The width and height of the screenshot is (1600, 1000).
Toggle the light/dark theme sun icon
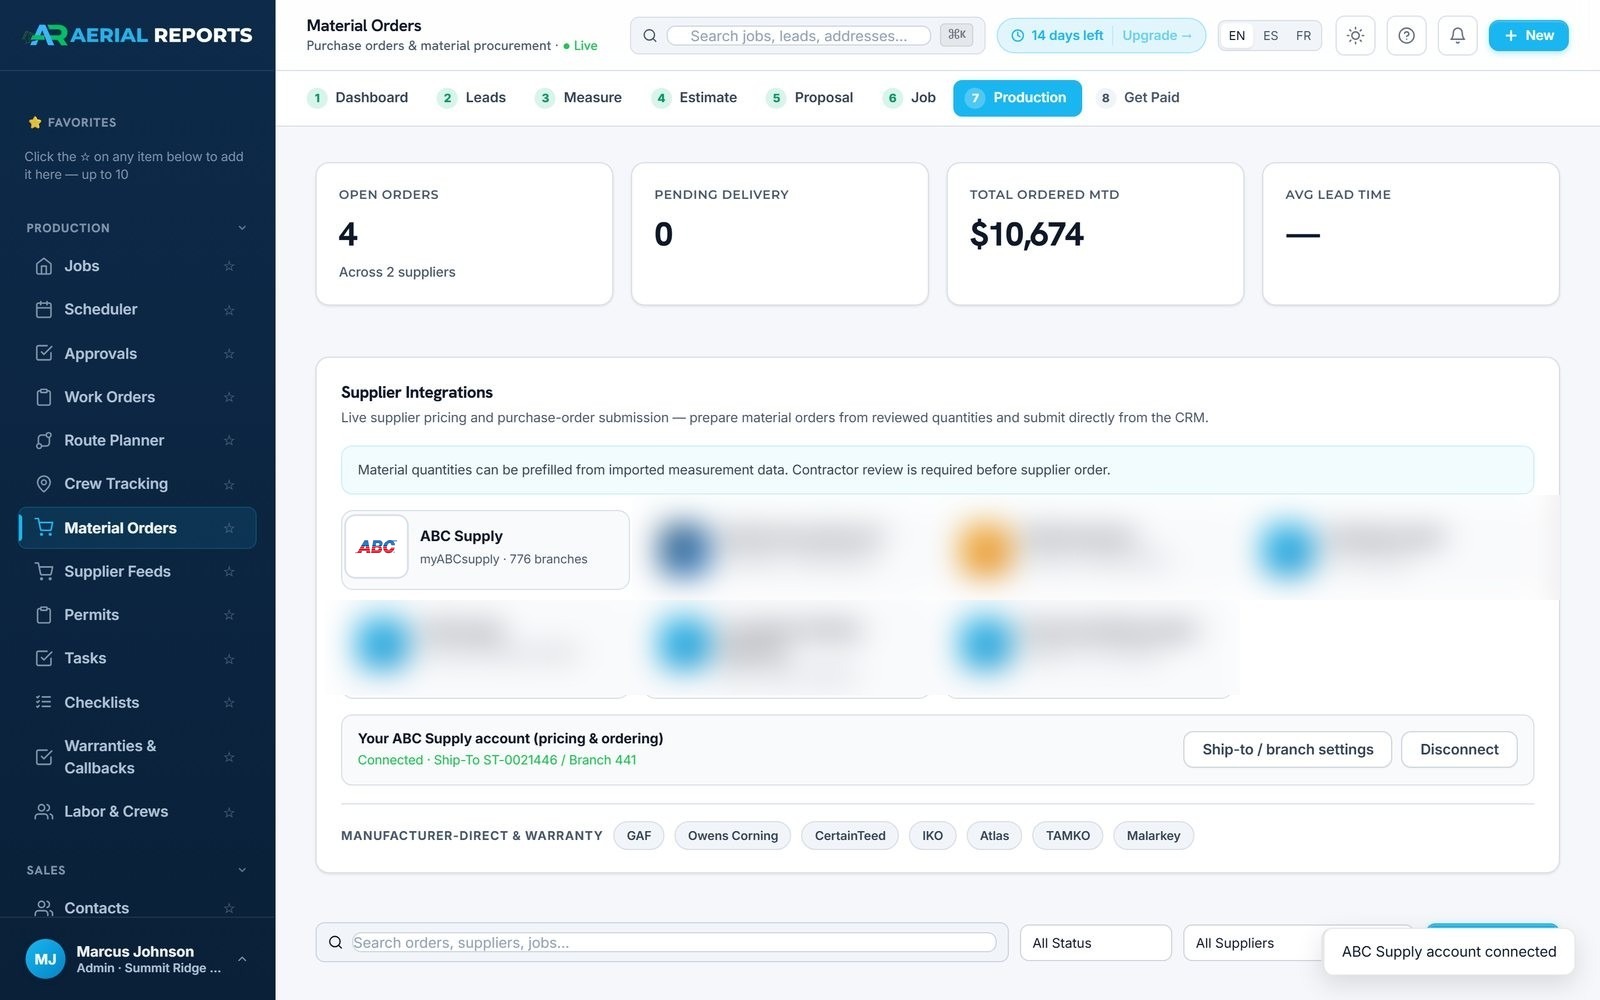click(1355, 36)
